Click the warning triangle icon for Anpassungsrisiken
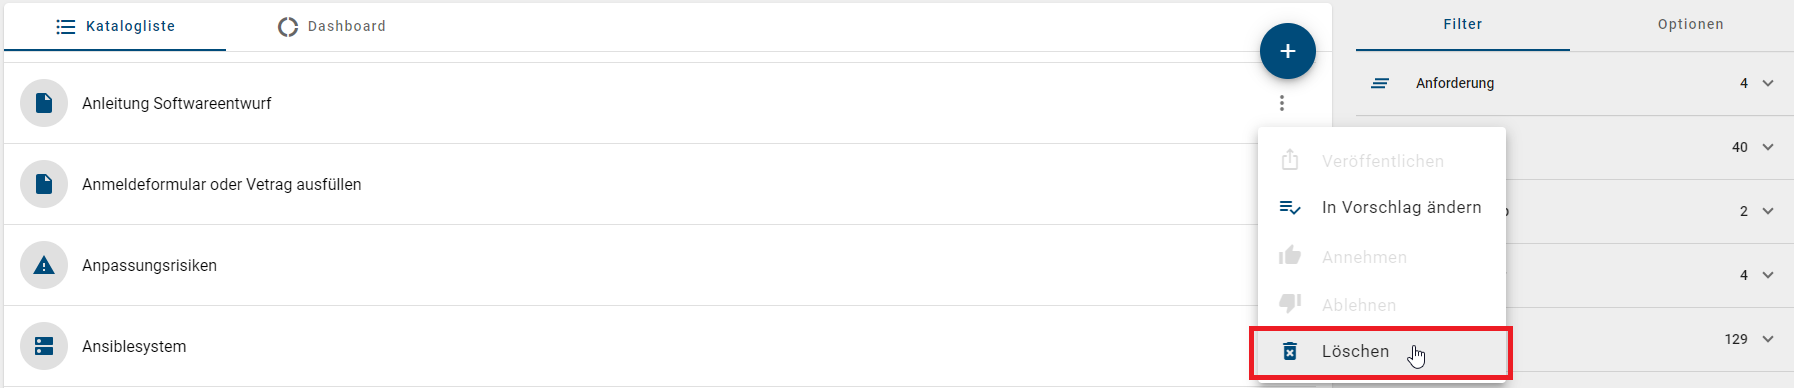Viewport: 1794px width, 388px height. point(44,265)
